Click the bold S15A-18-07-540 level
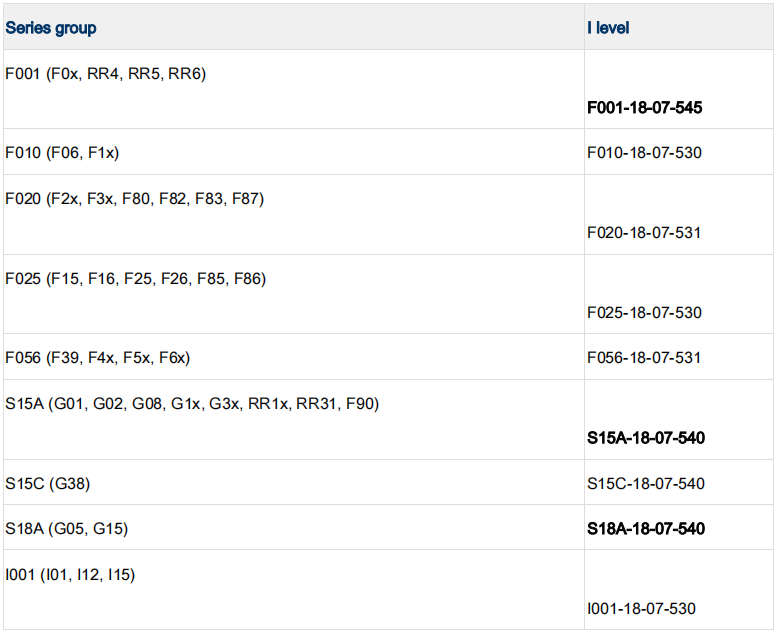The image size is (777, 633). point(646,438)
